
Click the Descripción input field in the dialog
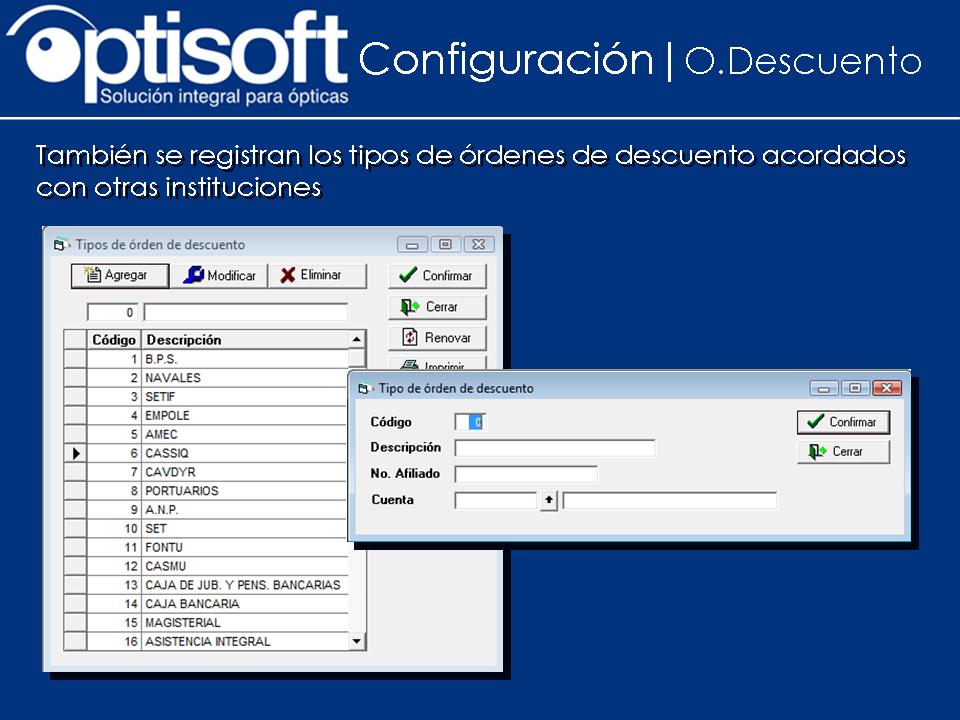click(555, 447)
